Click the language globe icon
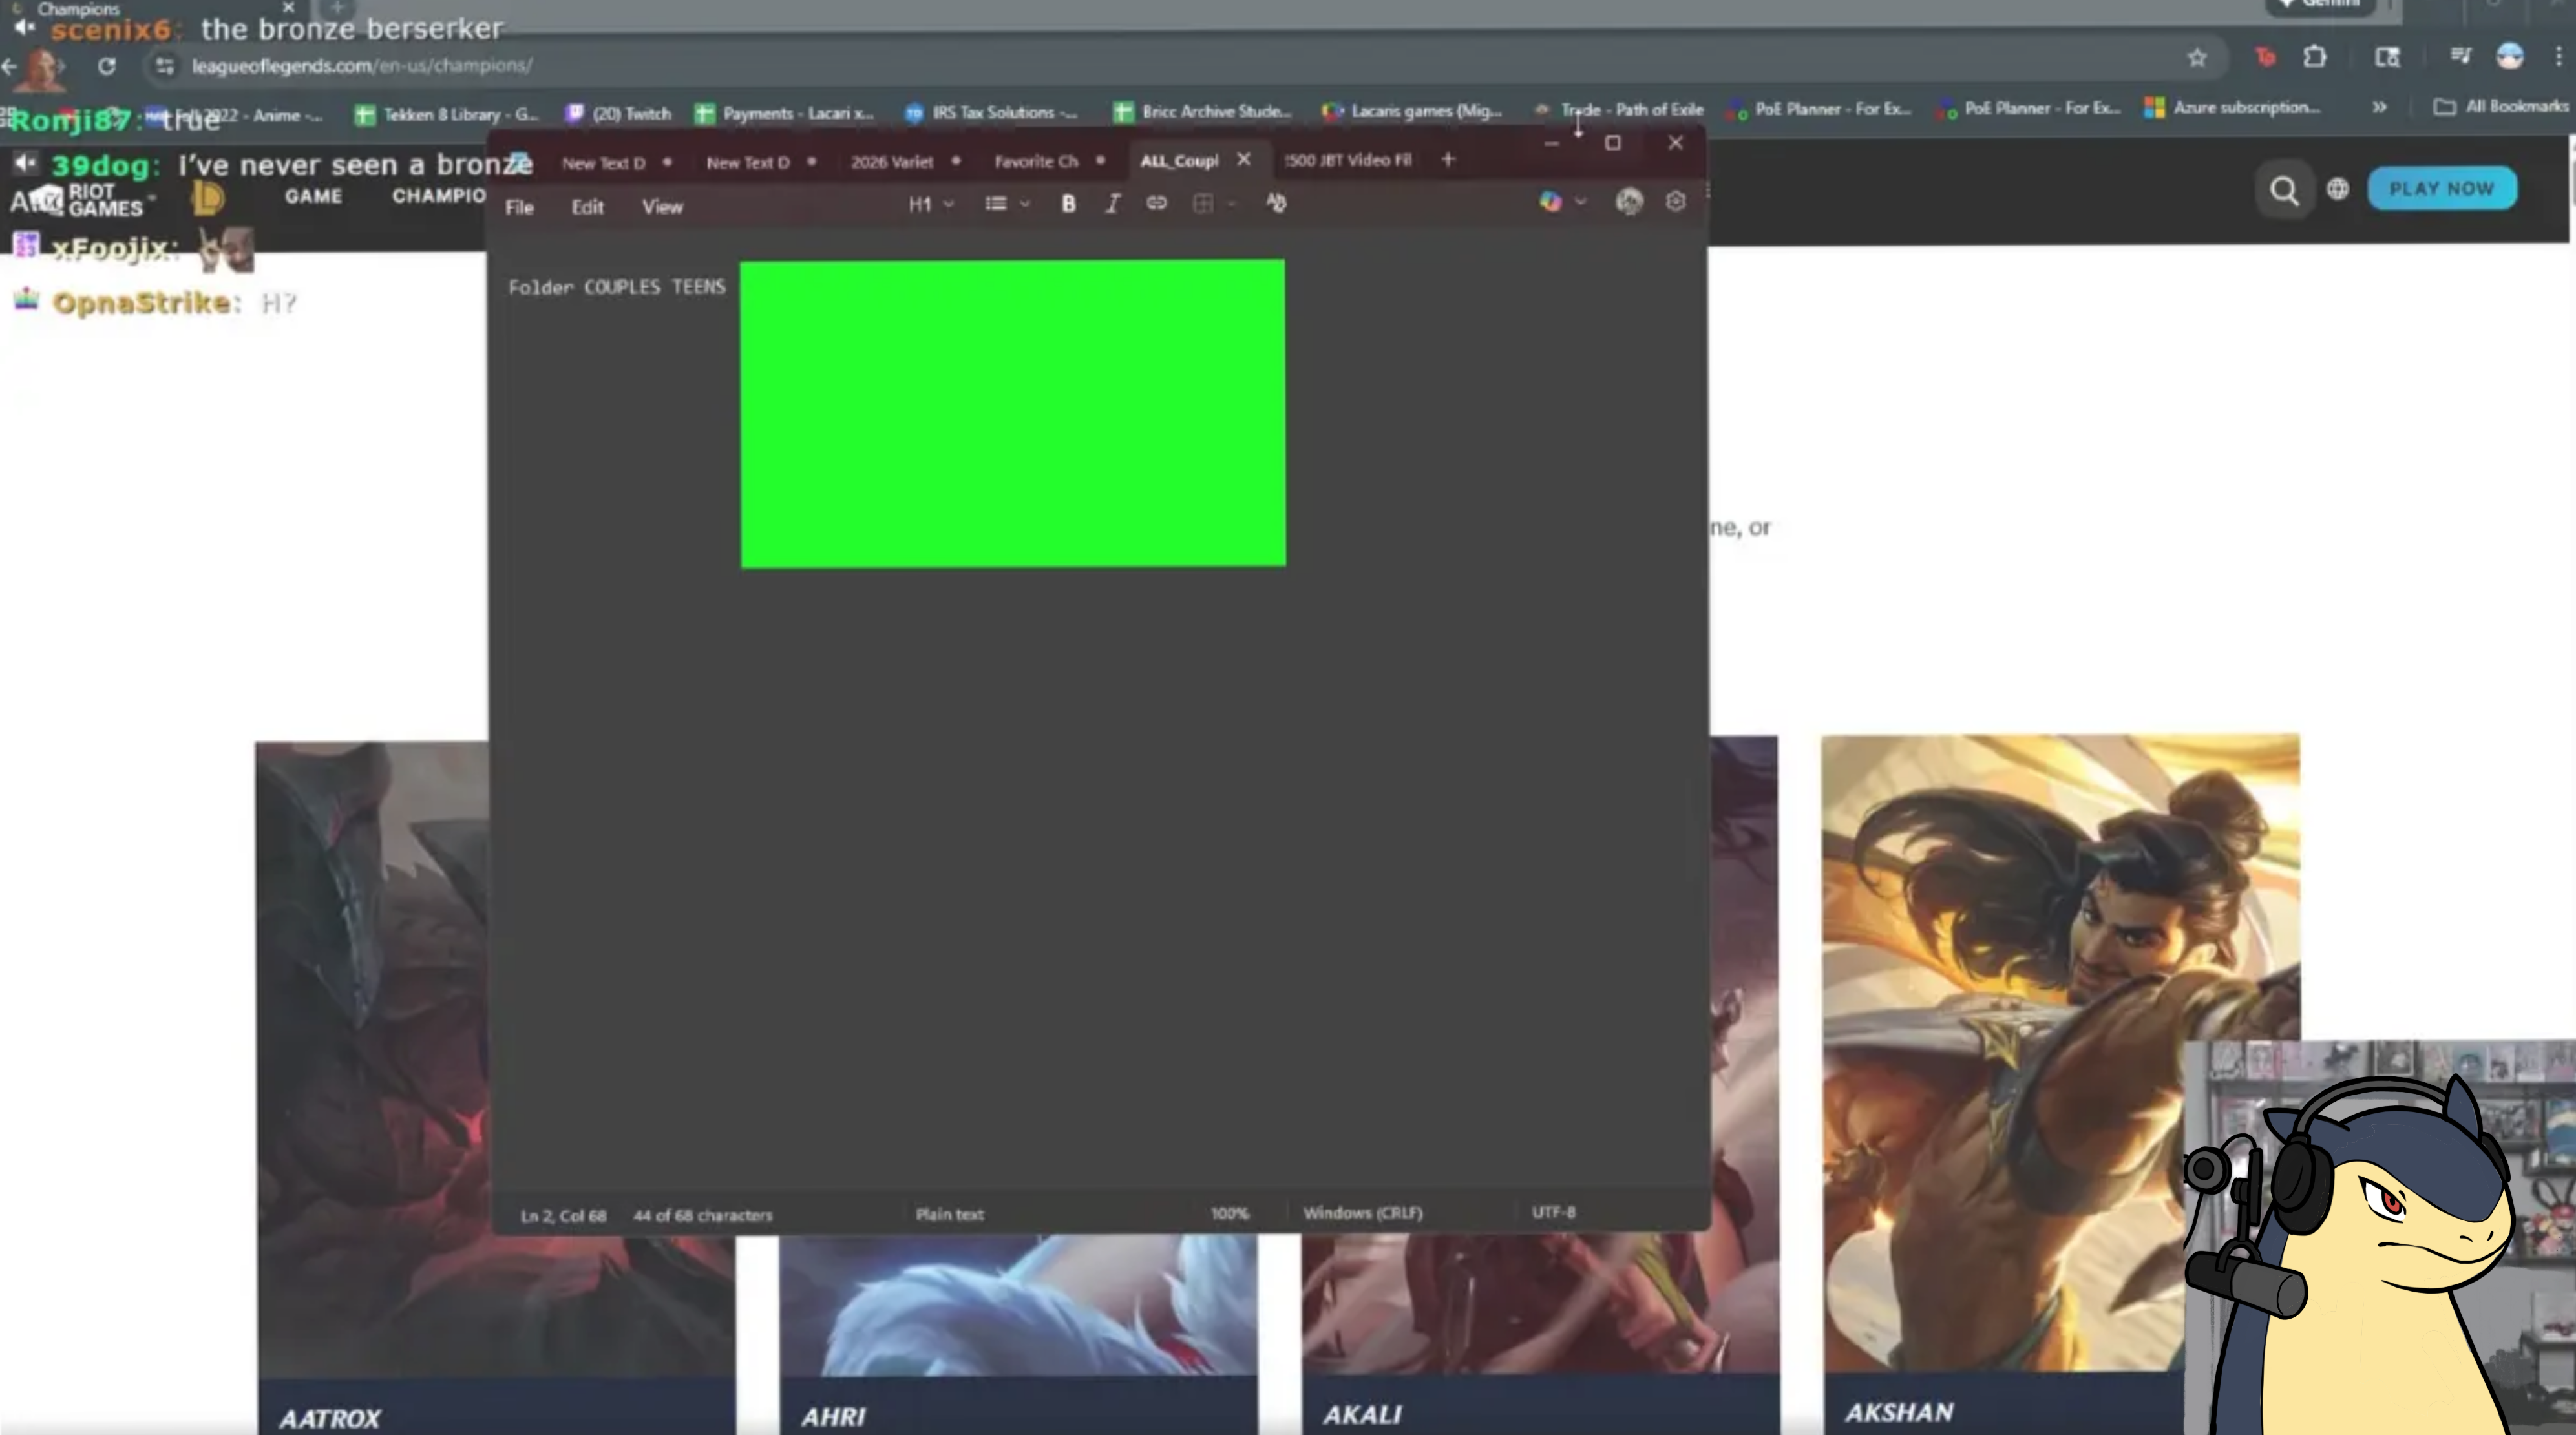This screenshot has width=2576, height=1435. 2337,189
